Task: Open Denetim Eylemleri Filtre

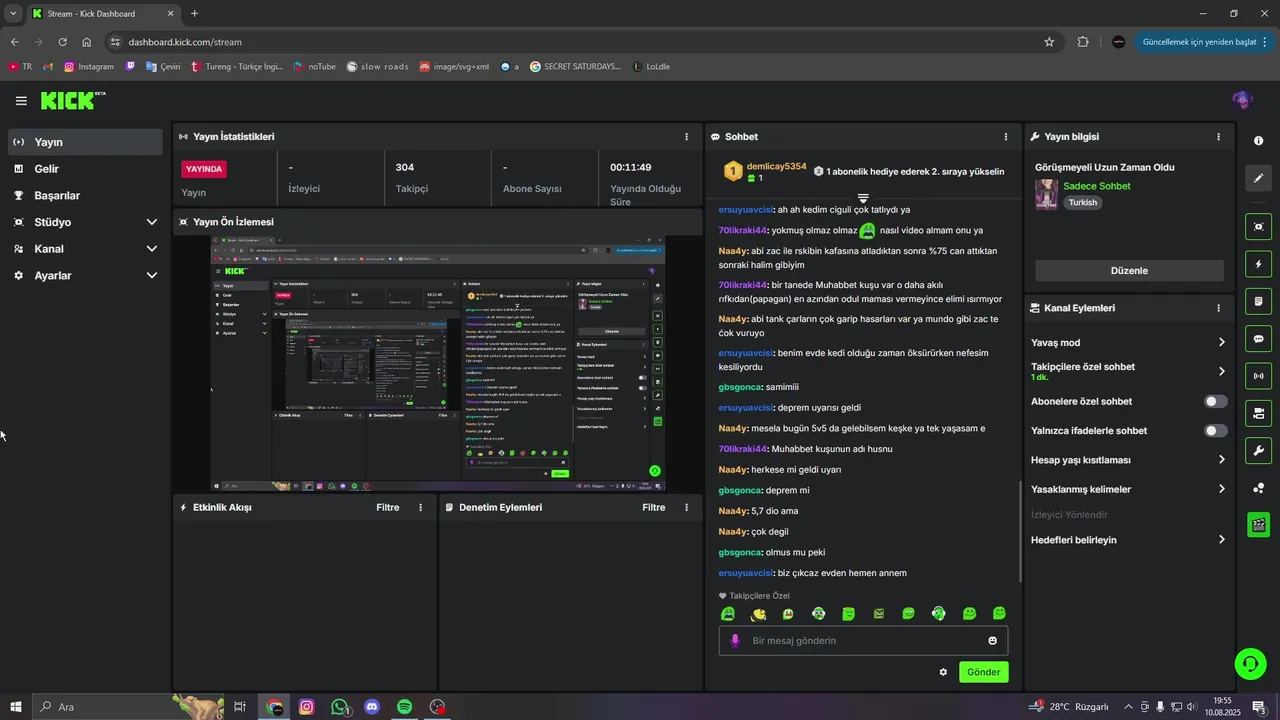Action: 654,508
